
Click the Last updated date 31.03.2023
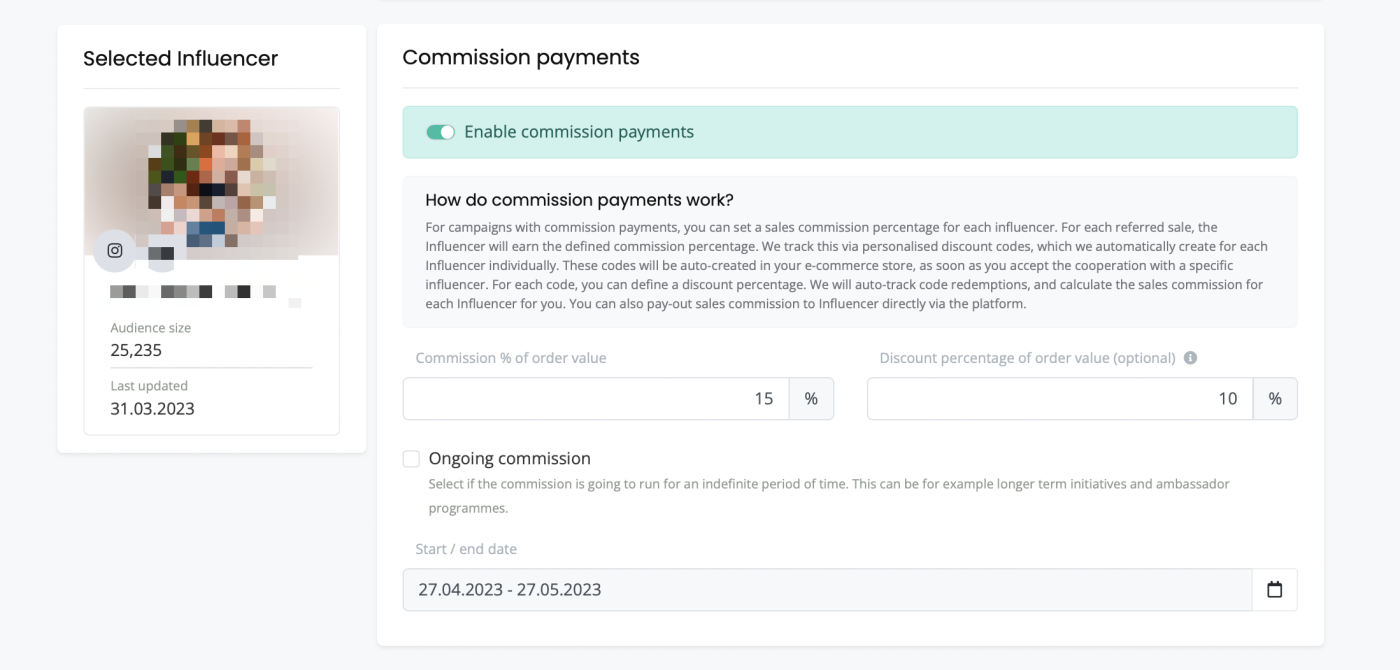click(152, 409)
